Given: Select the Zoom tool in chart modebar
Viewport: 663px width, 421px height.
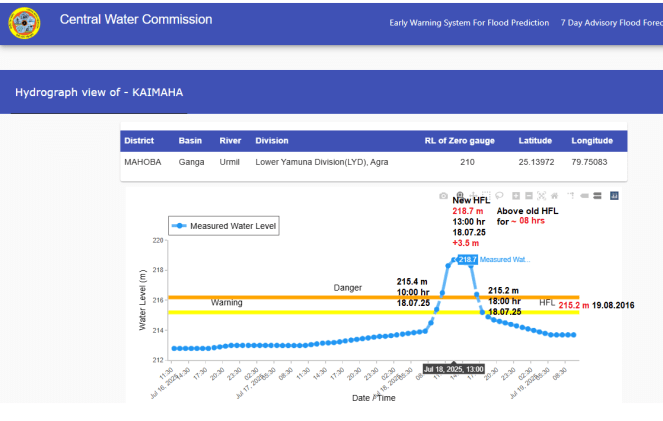Looking at the screenshot, I should (x=459, y=196).
